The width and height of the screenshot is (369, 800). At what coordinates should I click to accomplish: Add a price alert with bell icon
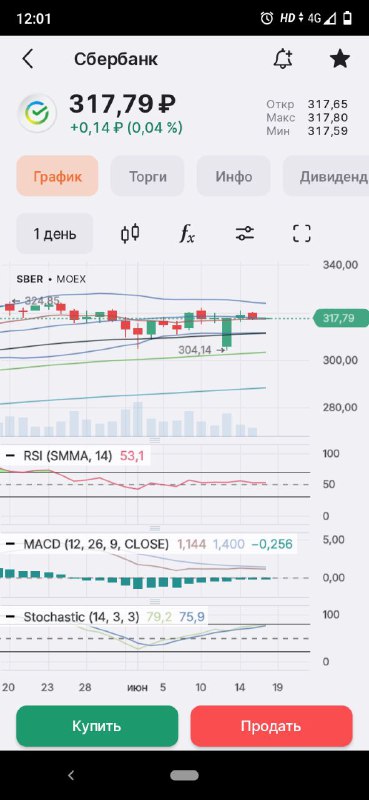click(283, 59)
